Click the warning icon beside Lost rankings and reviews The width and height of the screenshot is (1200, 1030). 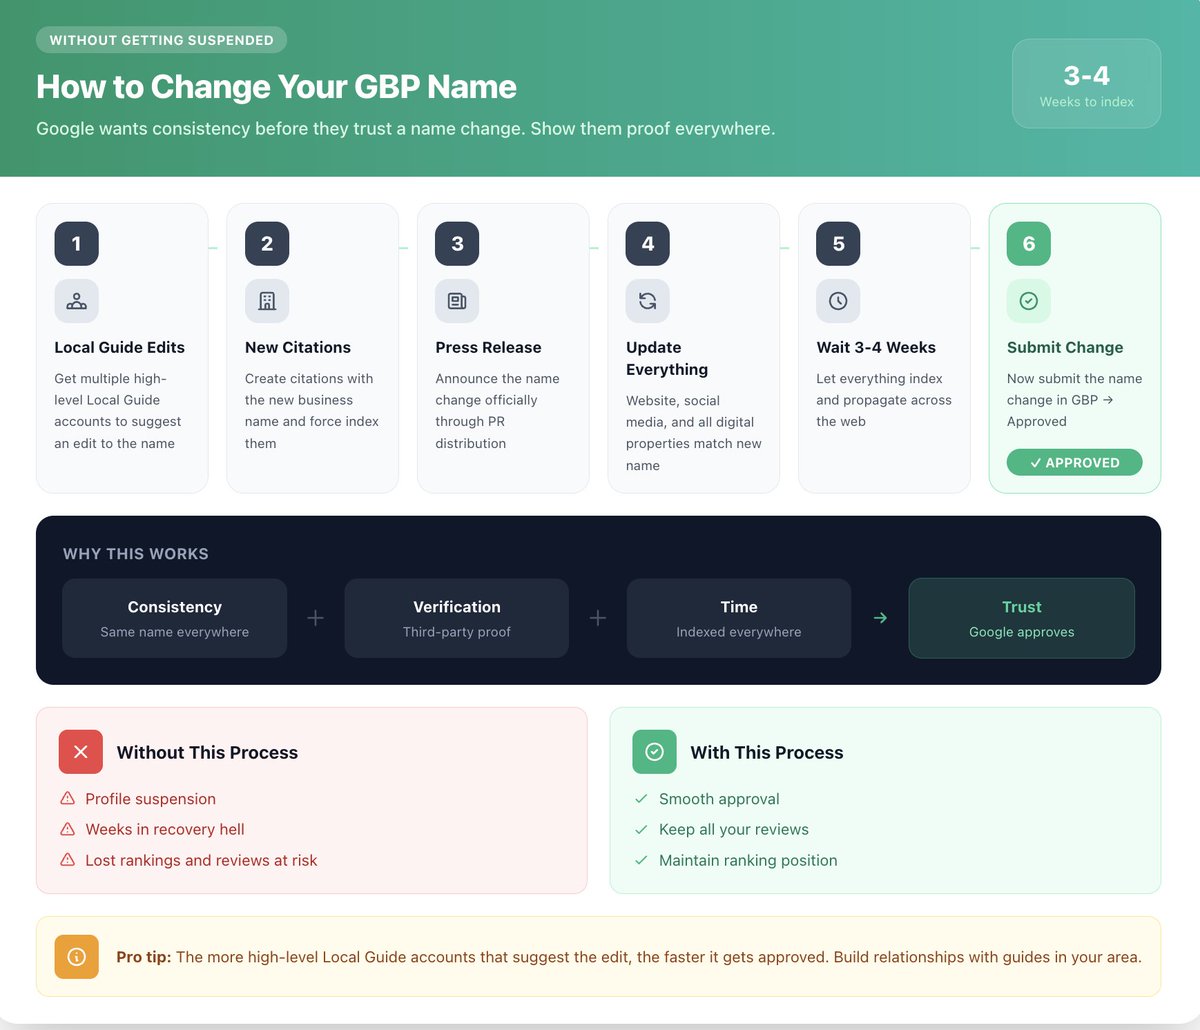(x=68, y=860)
